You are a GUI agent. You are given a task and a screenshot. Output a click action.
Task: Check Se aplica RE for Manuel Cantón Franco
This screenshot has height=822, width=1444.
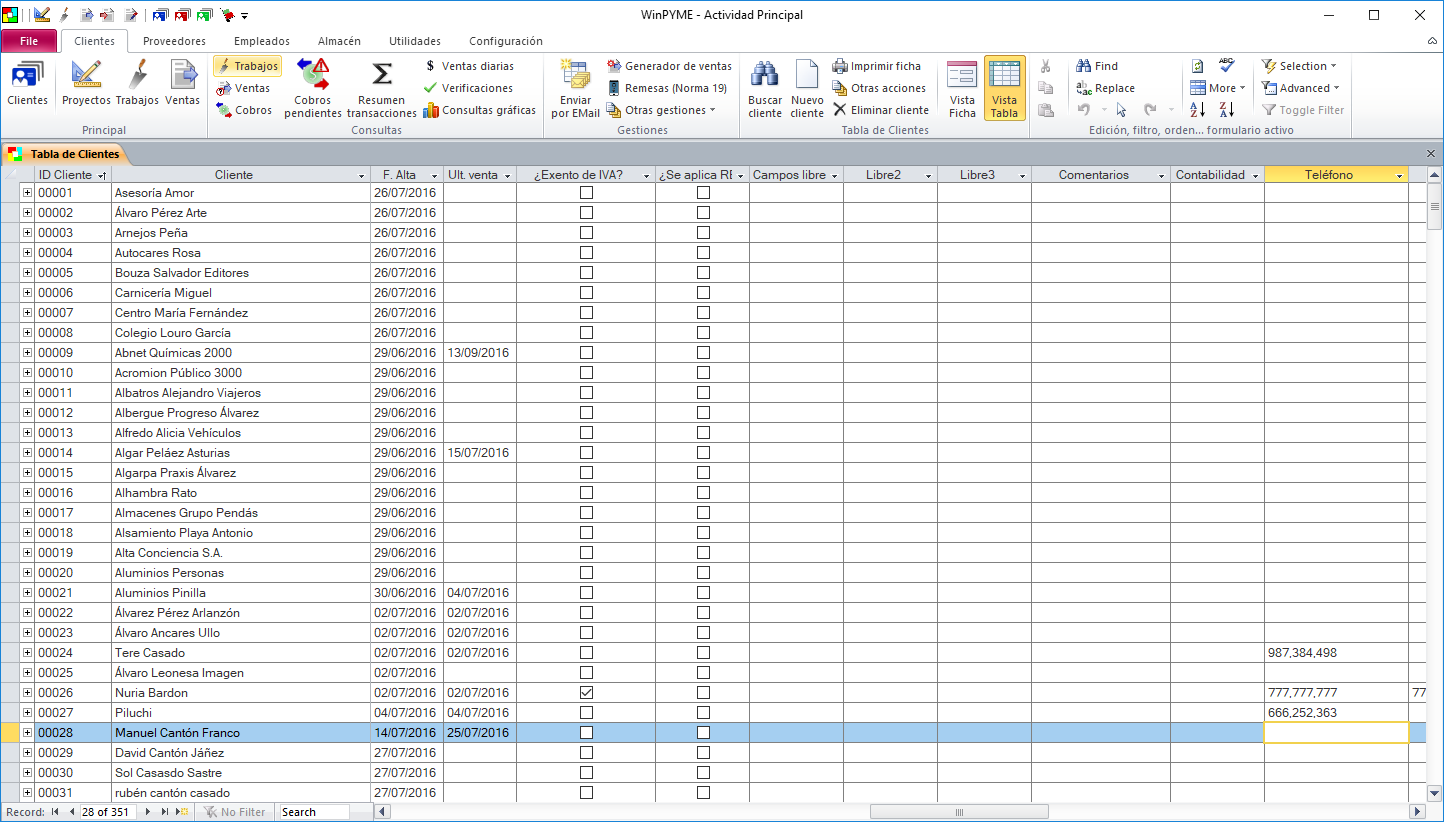pos(703,733)
